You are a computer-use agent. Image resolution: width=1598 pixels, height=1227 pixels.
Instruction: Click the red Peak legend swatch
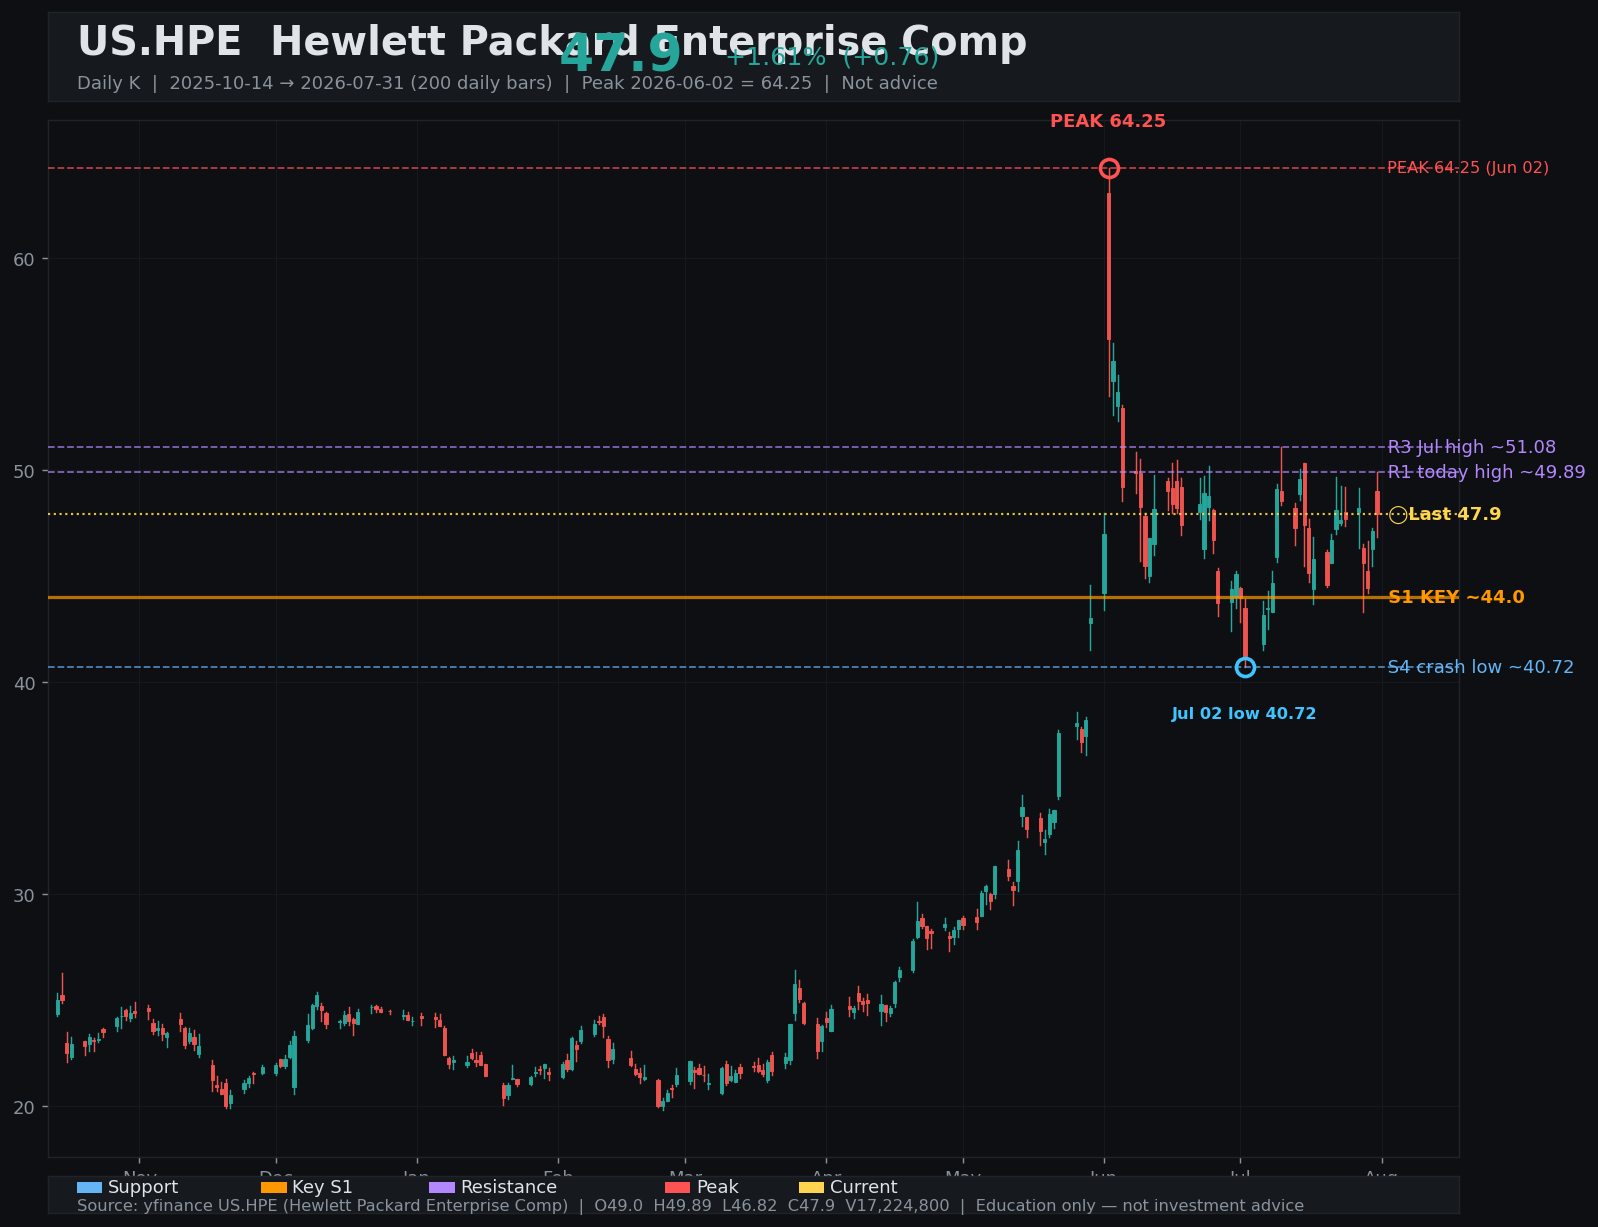[678, 1188]
